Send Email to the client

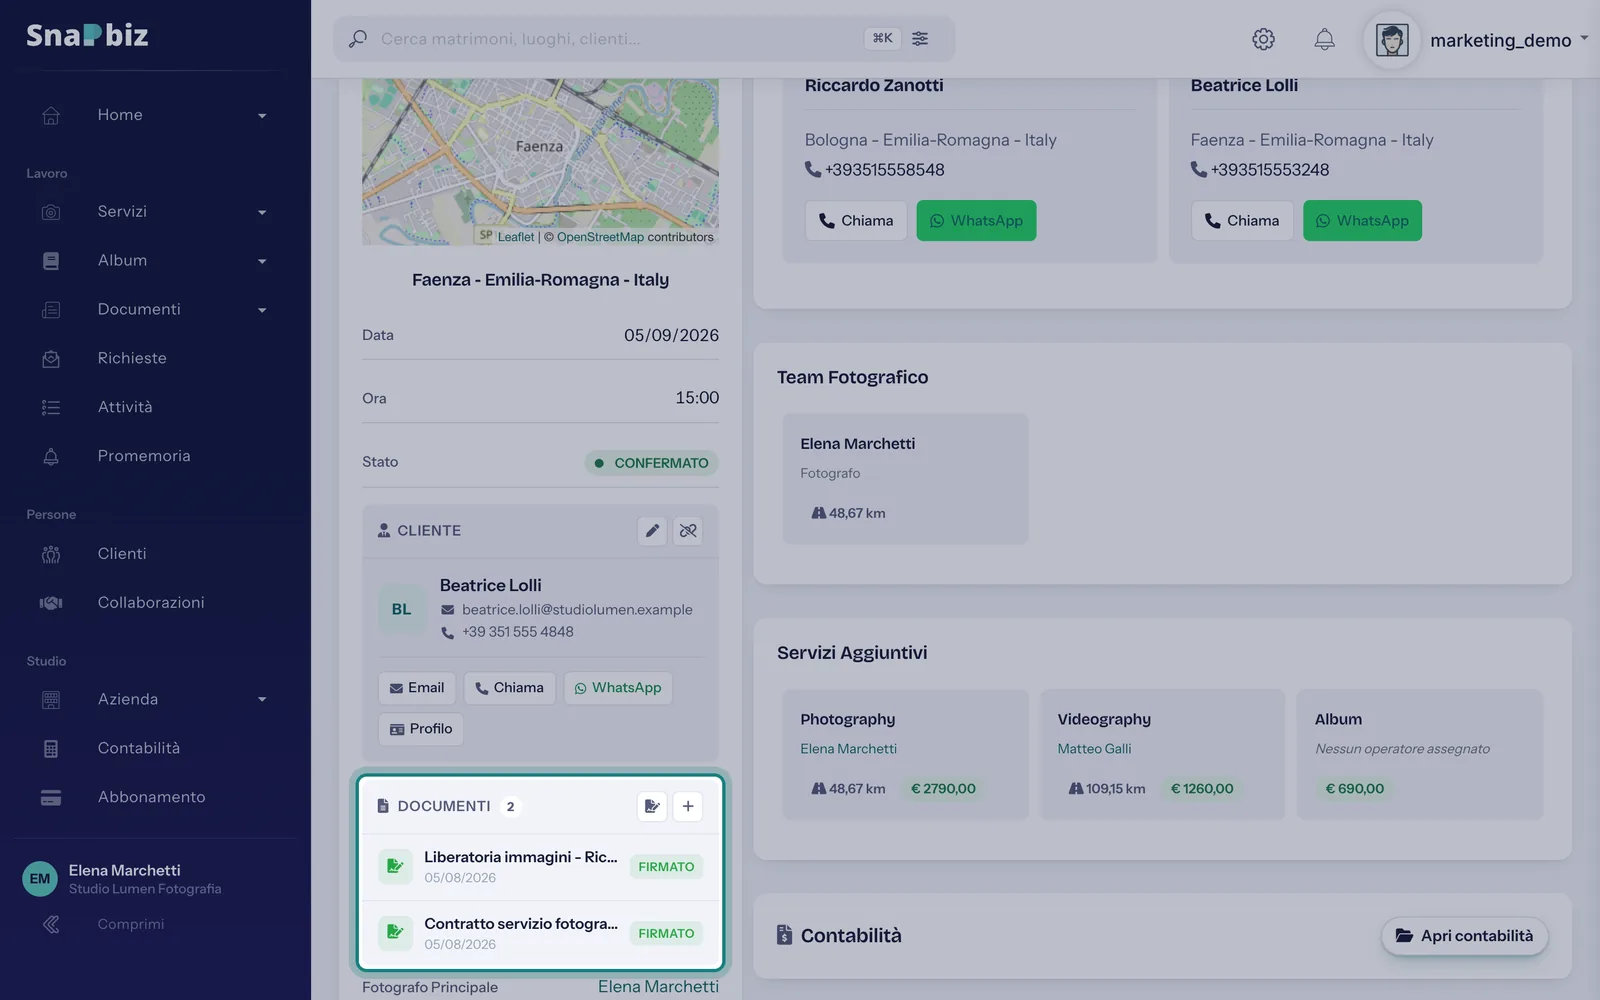pyautogui.click(x=417, y=688)
